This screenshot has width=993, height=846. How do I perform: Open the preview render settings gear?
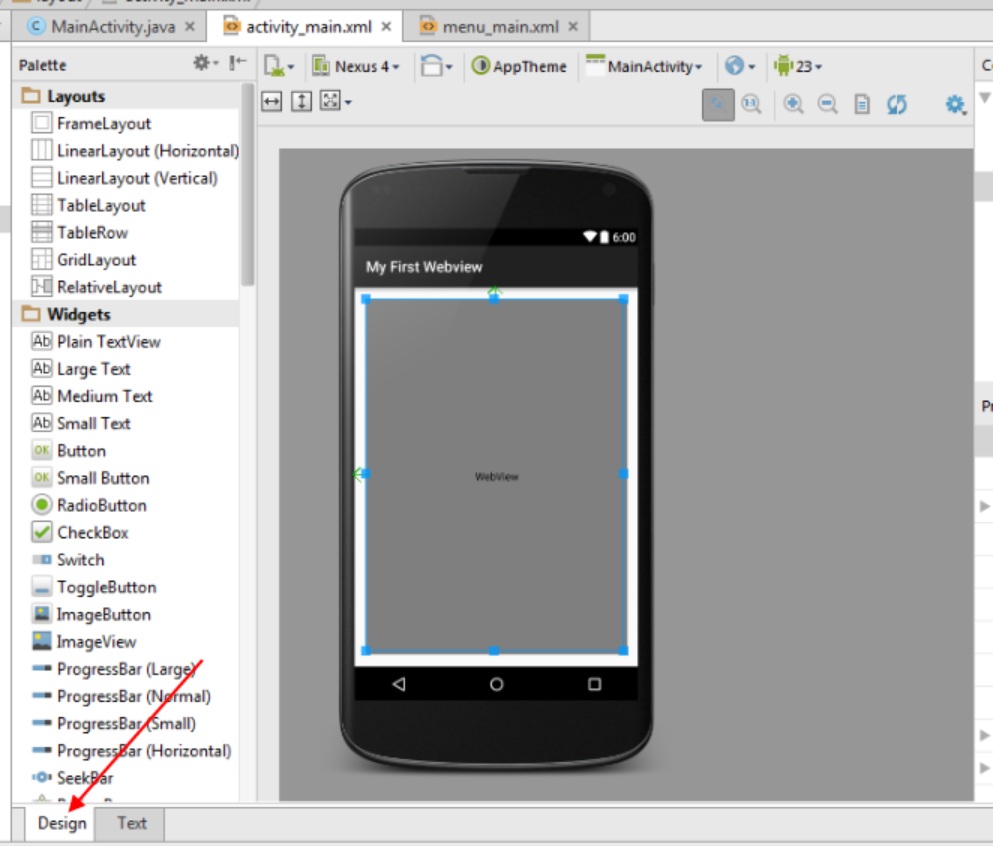coord(954,104)
